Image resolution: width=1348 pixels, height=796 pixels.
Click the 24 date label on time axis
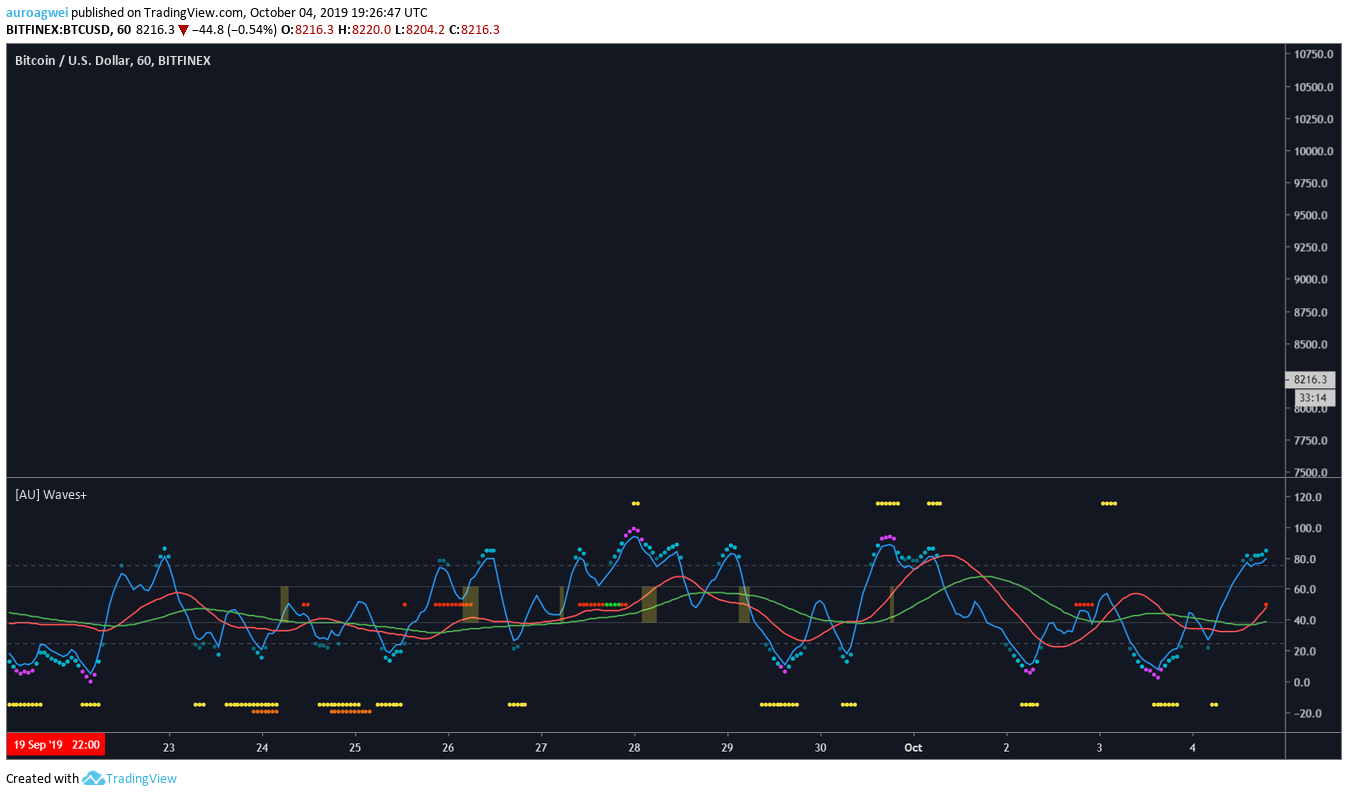pyautogui.click(x=262, y=746)
